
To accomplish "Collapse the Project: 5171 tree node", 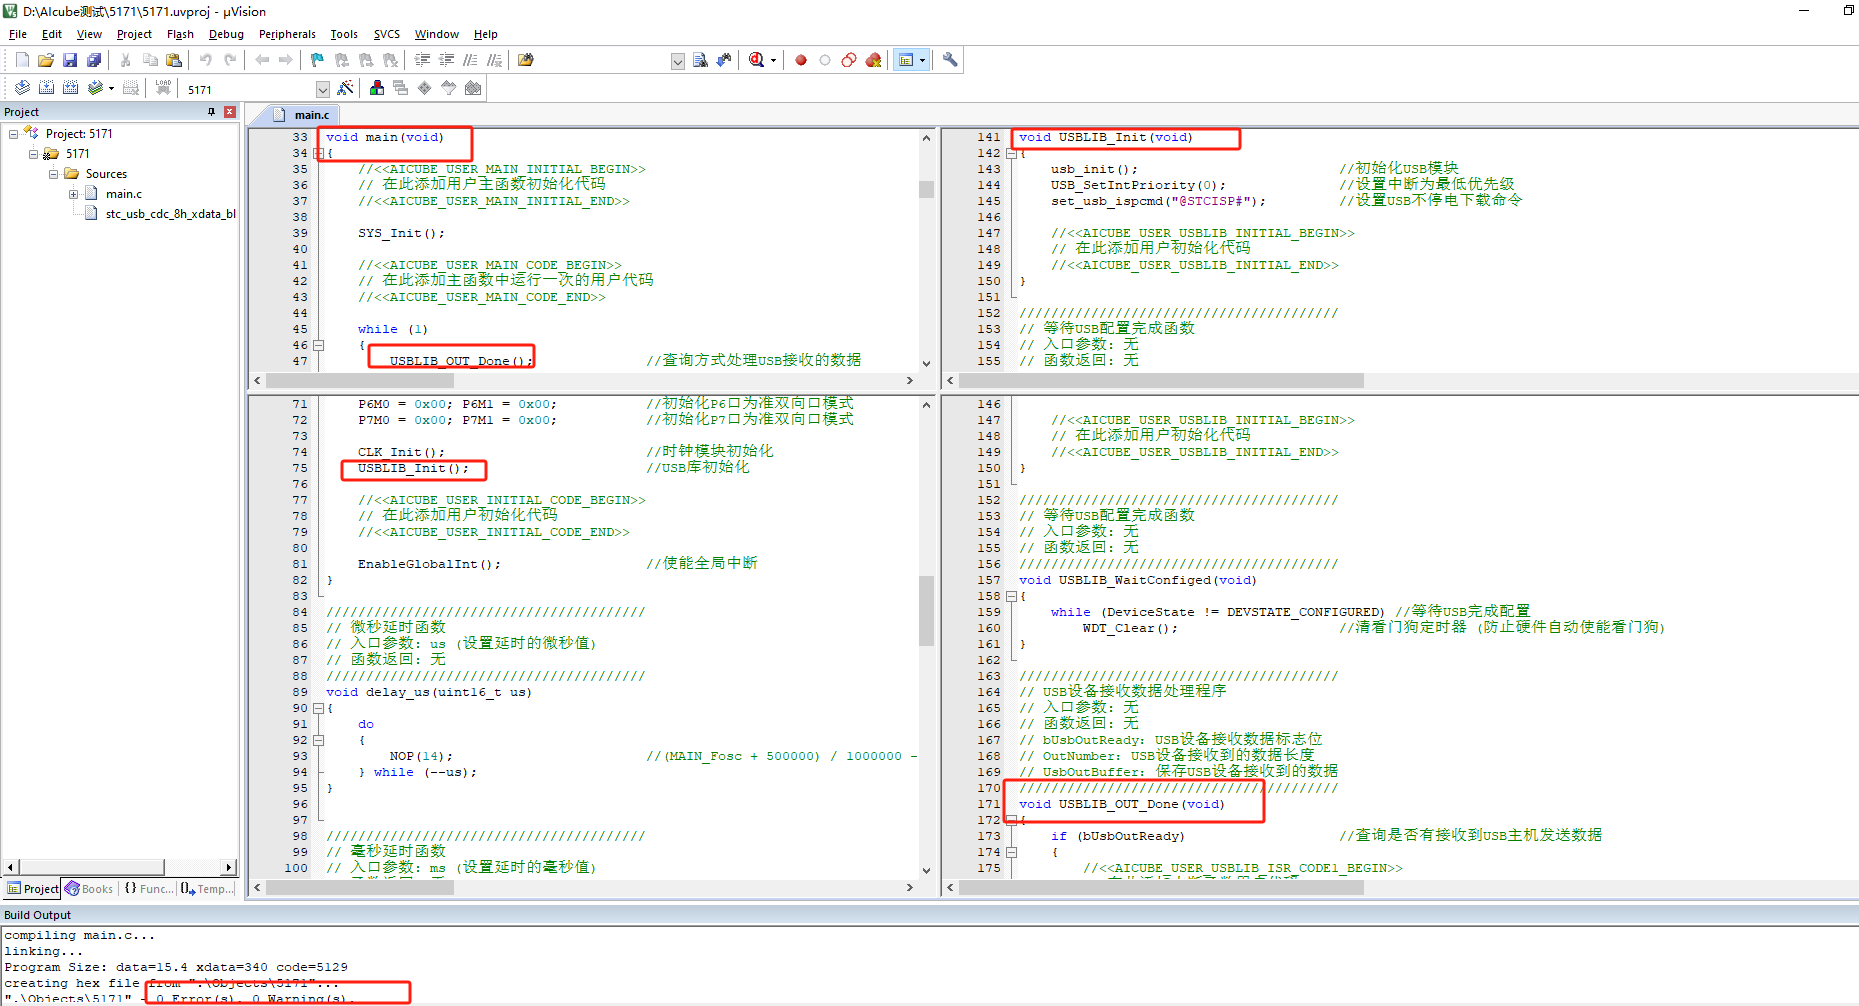I will click(13, 133).
